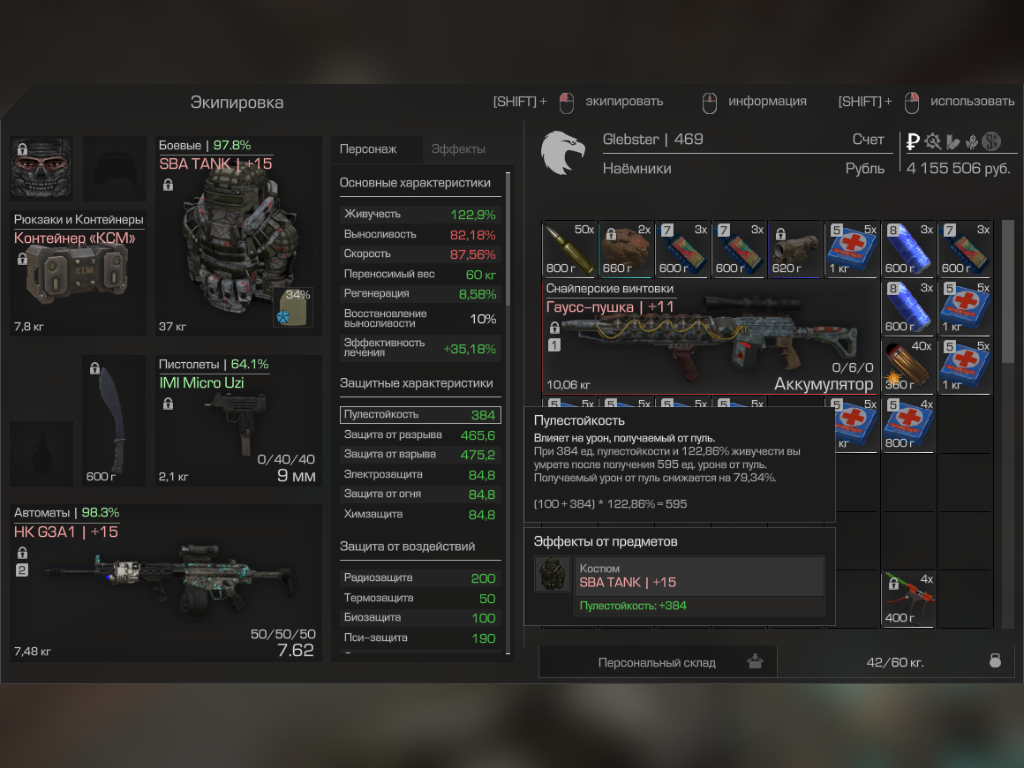Click the 4 155 506 руб. balance
Viewport: 1024px width, 768px height.
click(x=958, y=168)
